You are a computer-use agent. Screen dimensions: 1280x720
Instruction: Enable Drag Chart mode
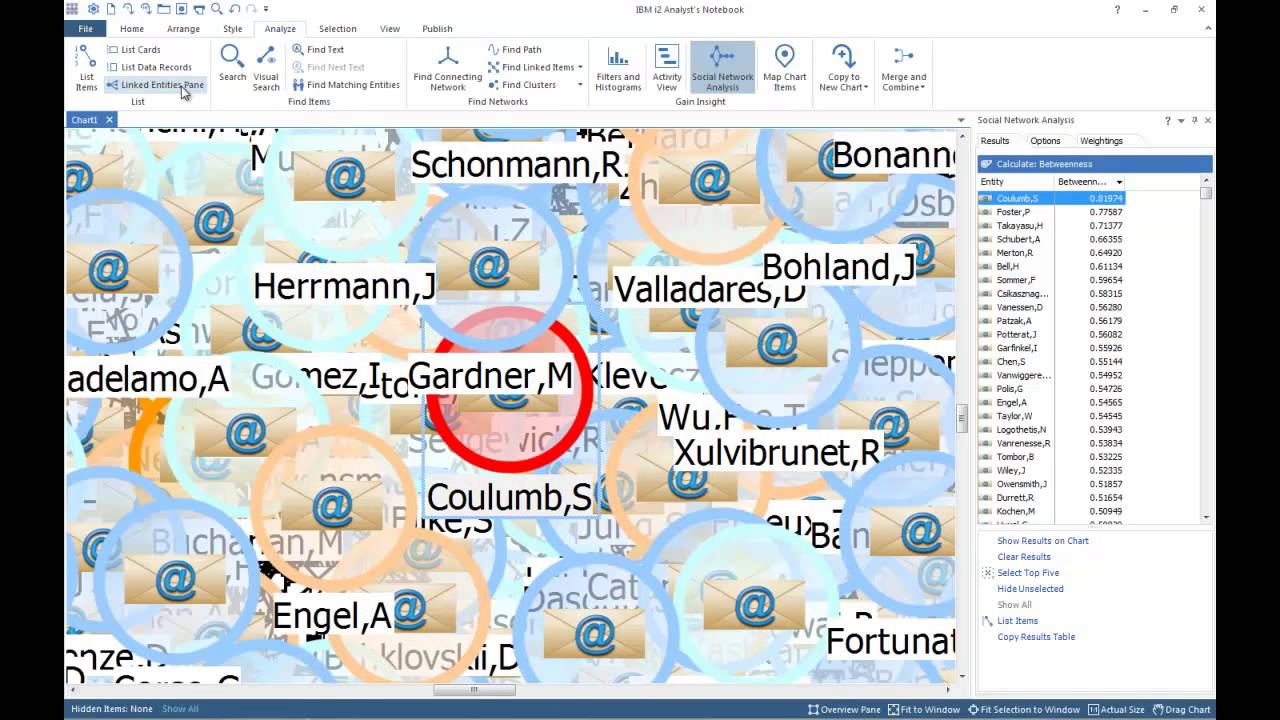pos(1181,709)
